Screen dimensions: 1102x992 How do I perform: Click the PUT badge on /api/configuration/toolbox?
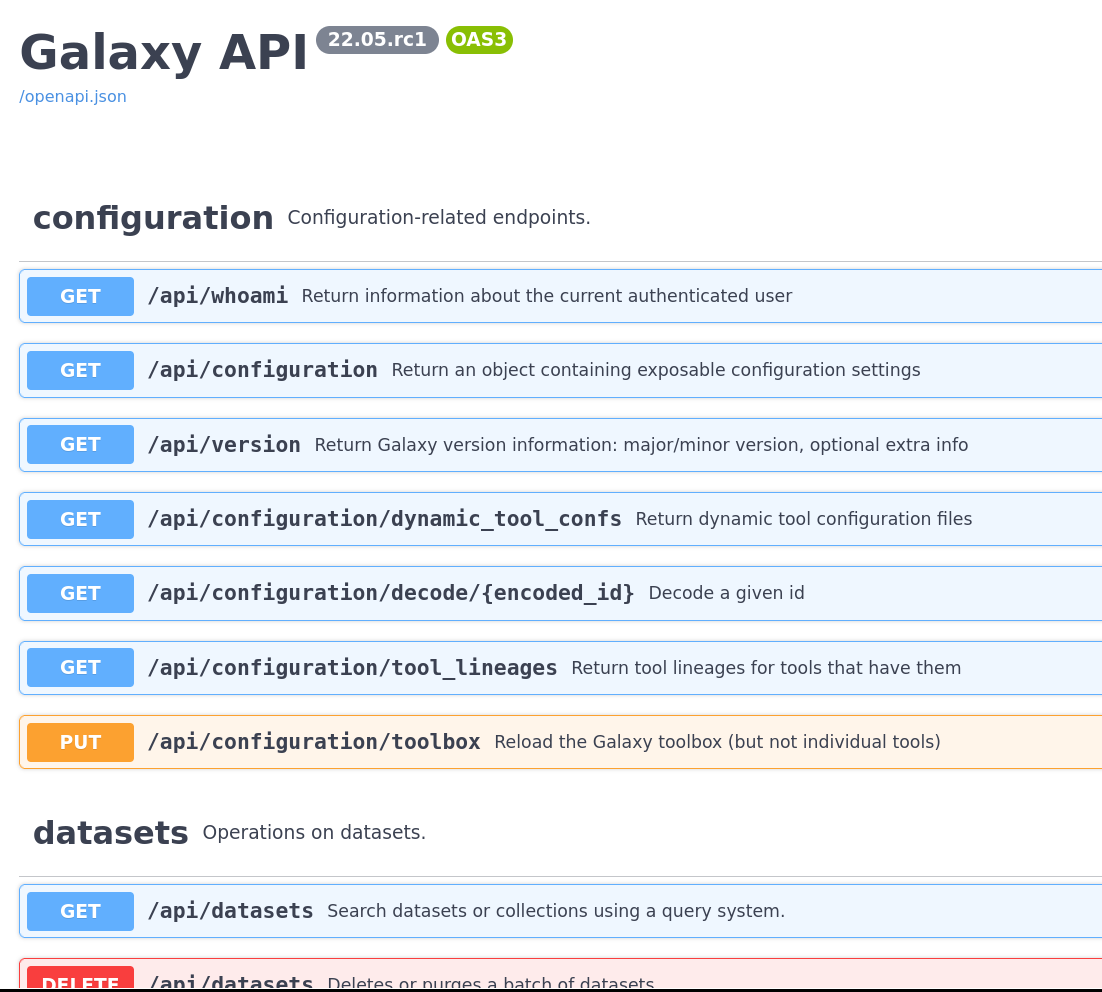[80, 742]
